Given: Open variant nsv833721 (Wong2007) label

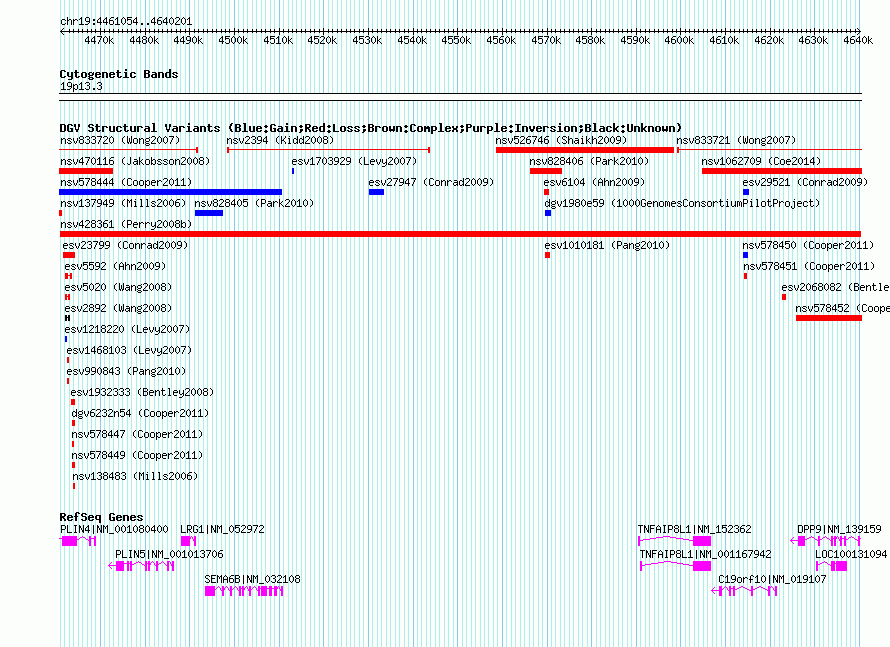Looking at the screenshot, I should 736,140.
